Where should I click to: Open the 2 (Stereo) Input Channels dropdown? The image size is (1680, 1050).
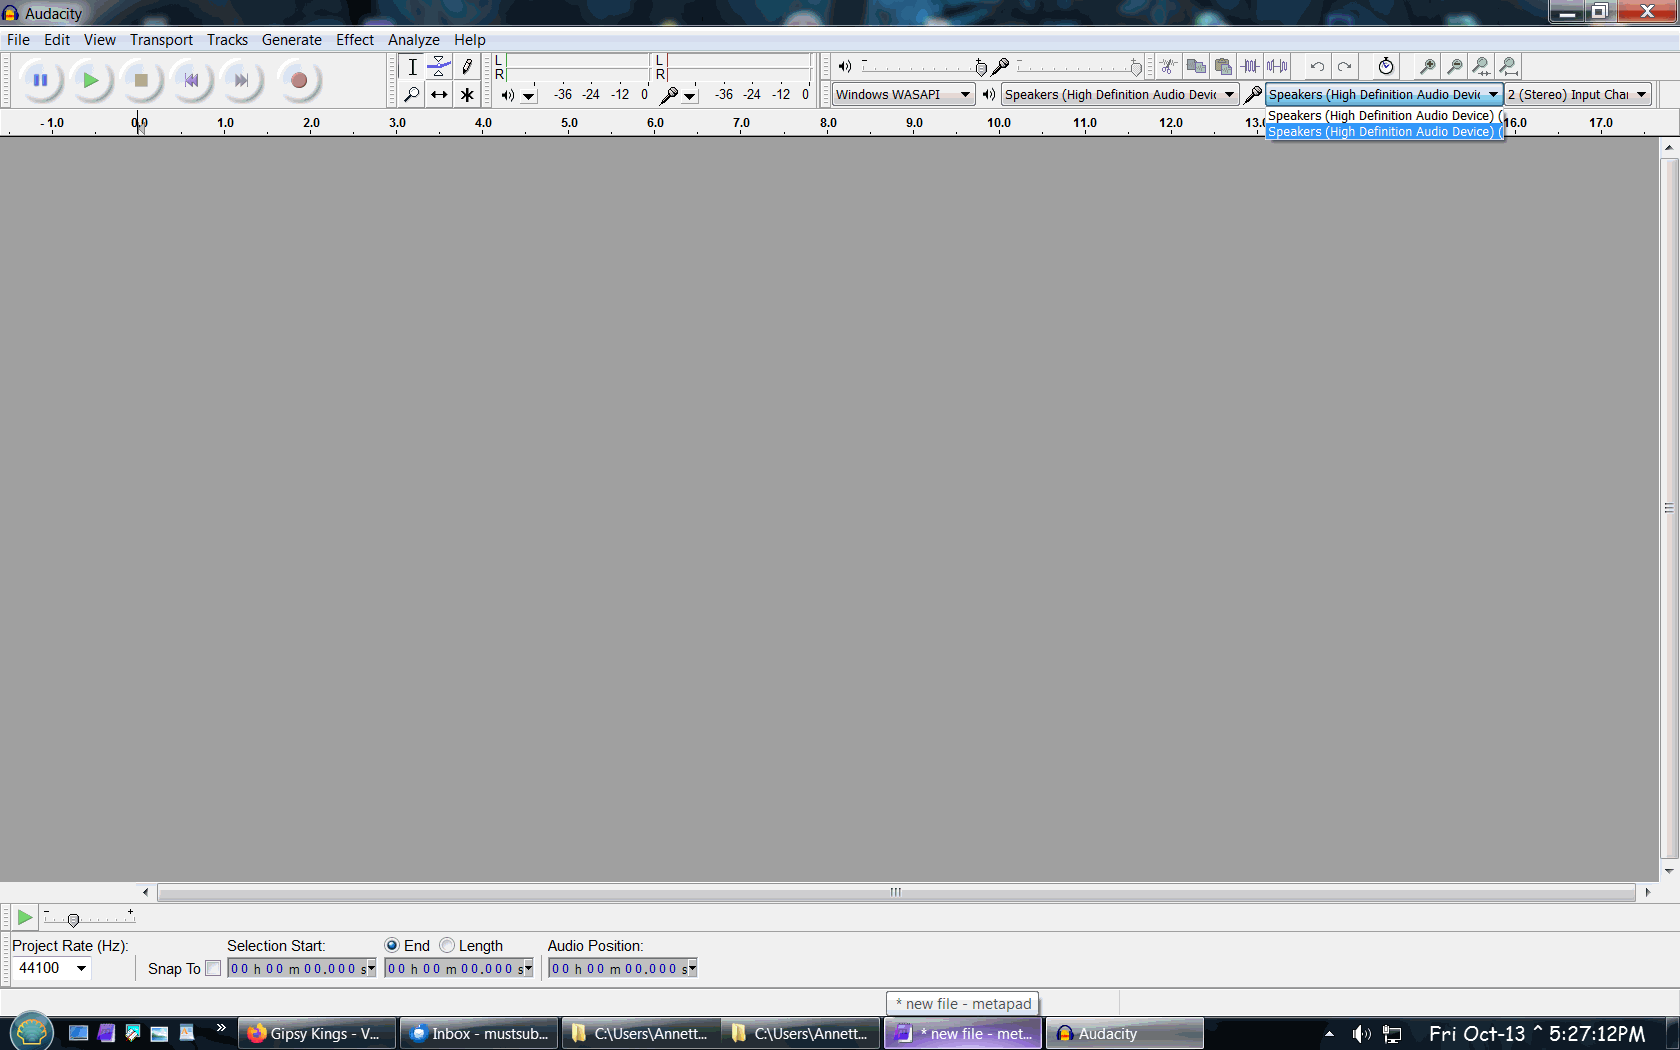[1577, 95]
